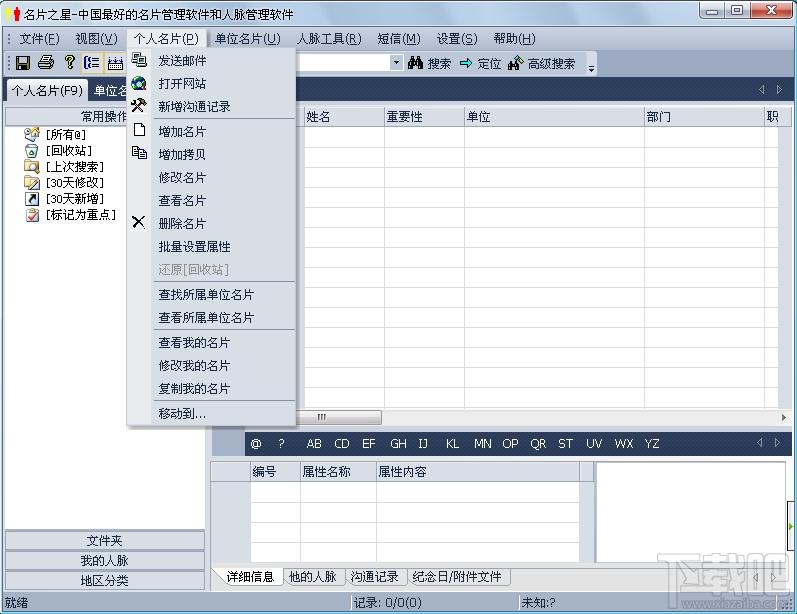
Task: Sort by 单位 column header
Action: tap(555, 116)
